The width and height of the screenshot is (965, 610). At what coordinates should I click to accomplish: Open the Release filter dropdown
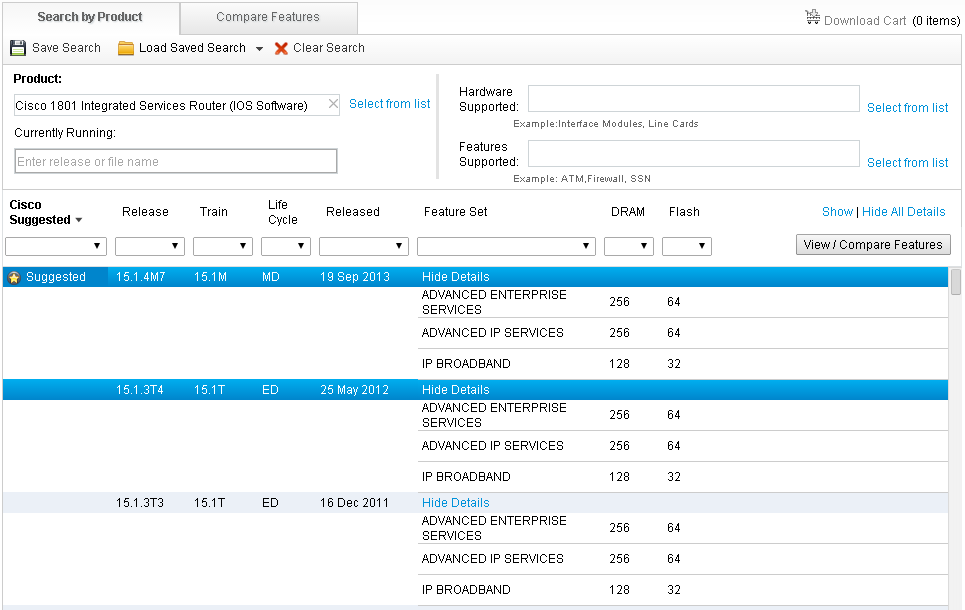(x=150, y=246)
